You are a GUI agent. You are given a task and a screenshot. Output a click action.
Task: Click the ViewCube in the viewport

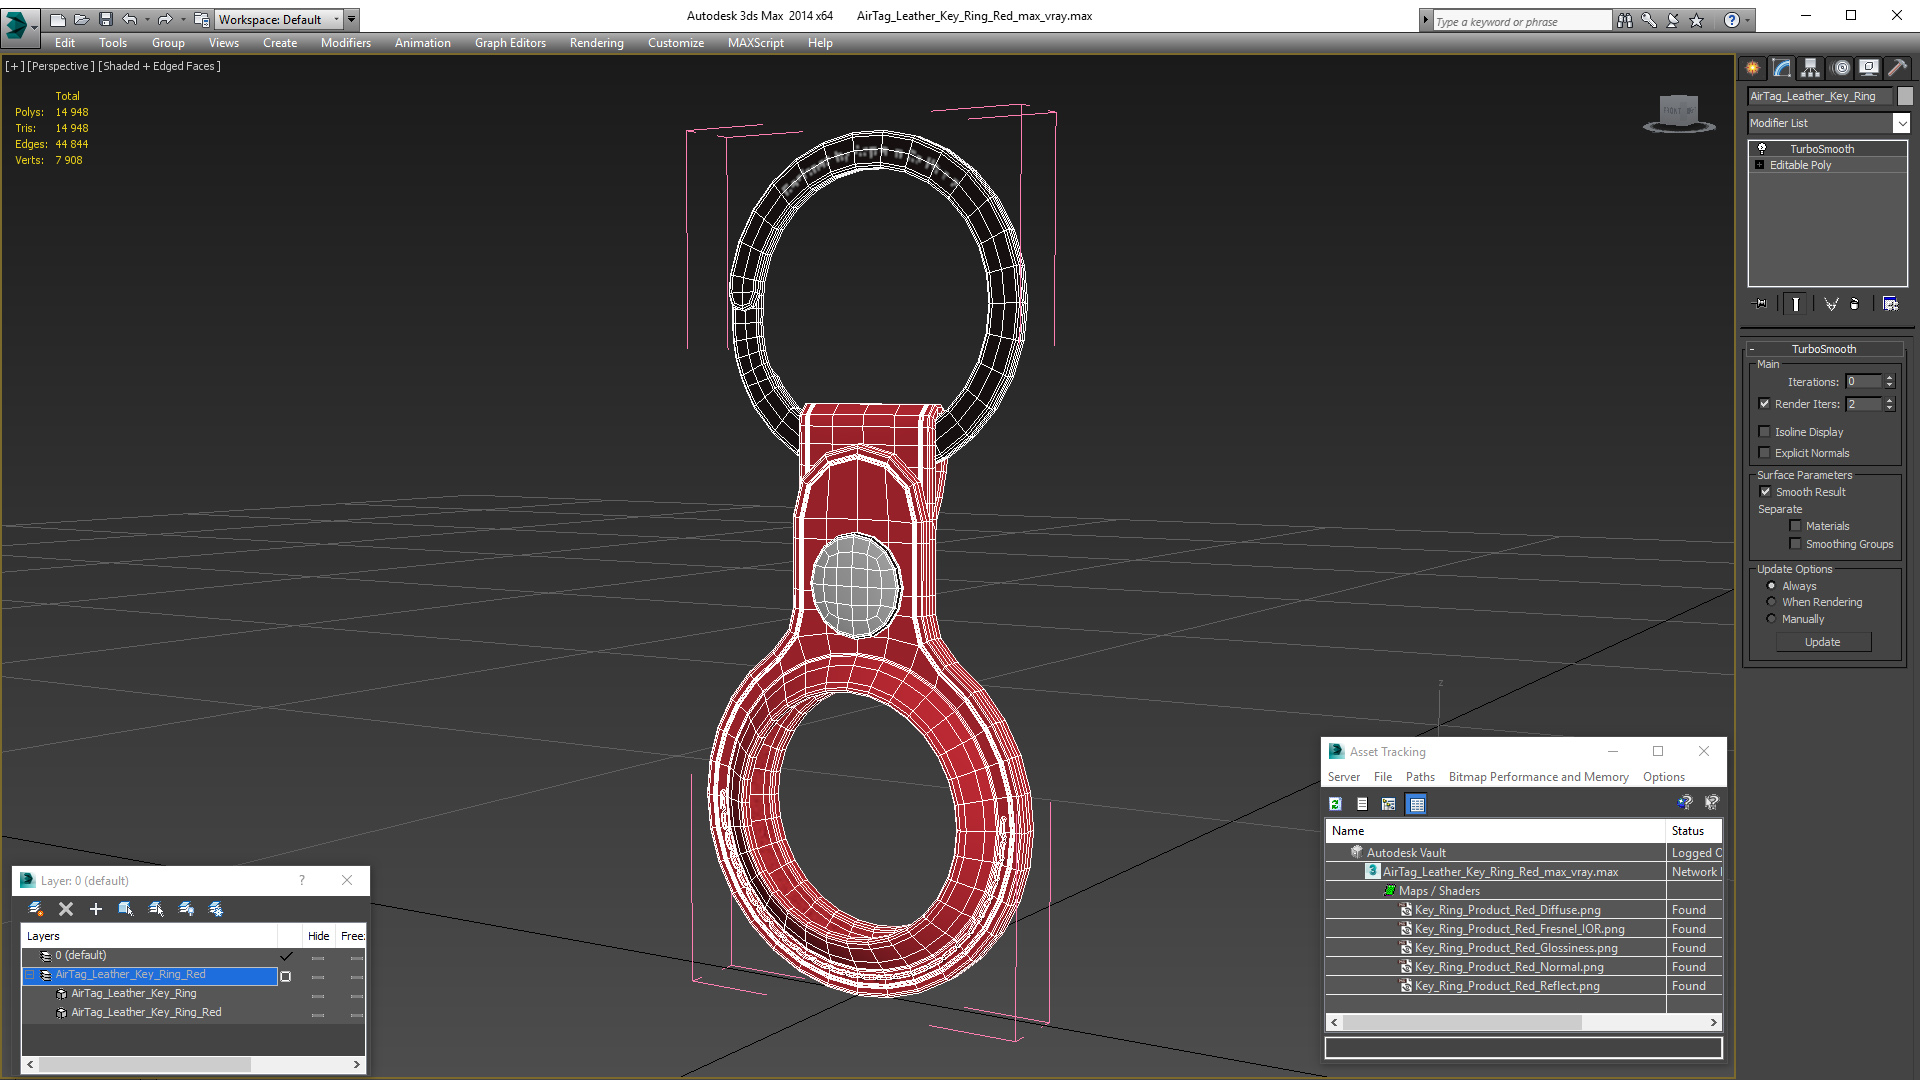(1679, 113)
